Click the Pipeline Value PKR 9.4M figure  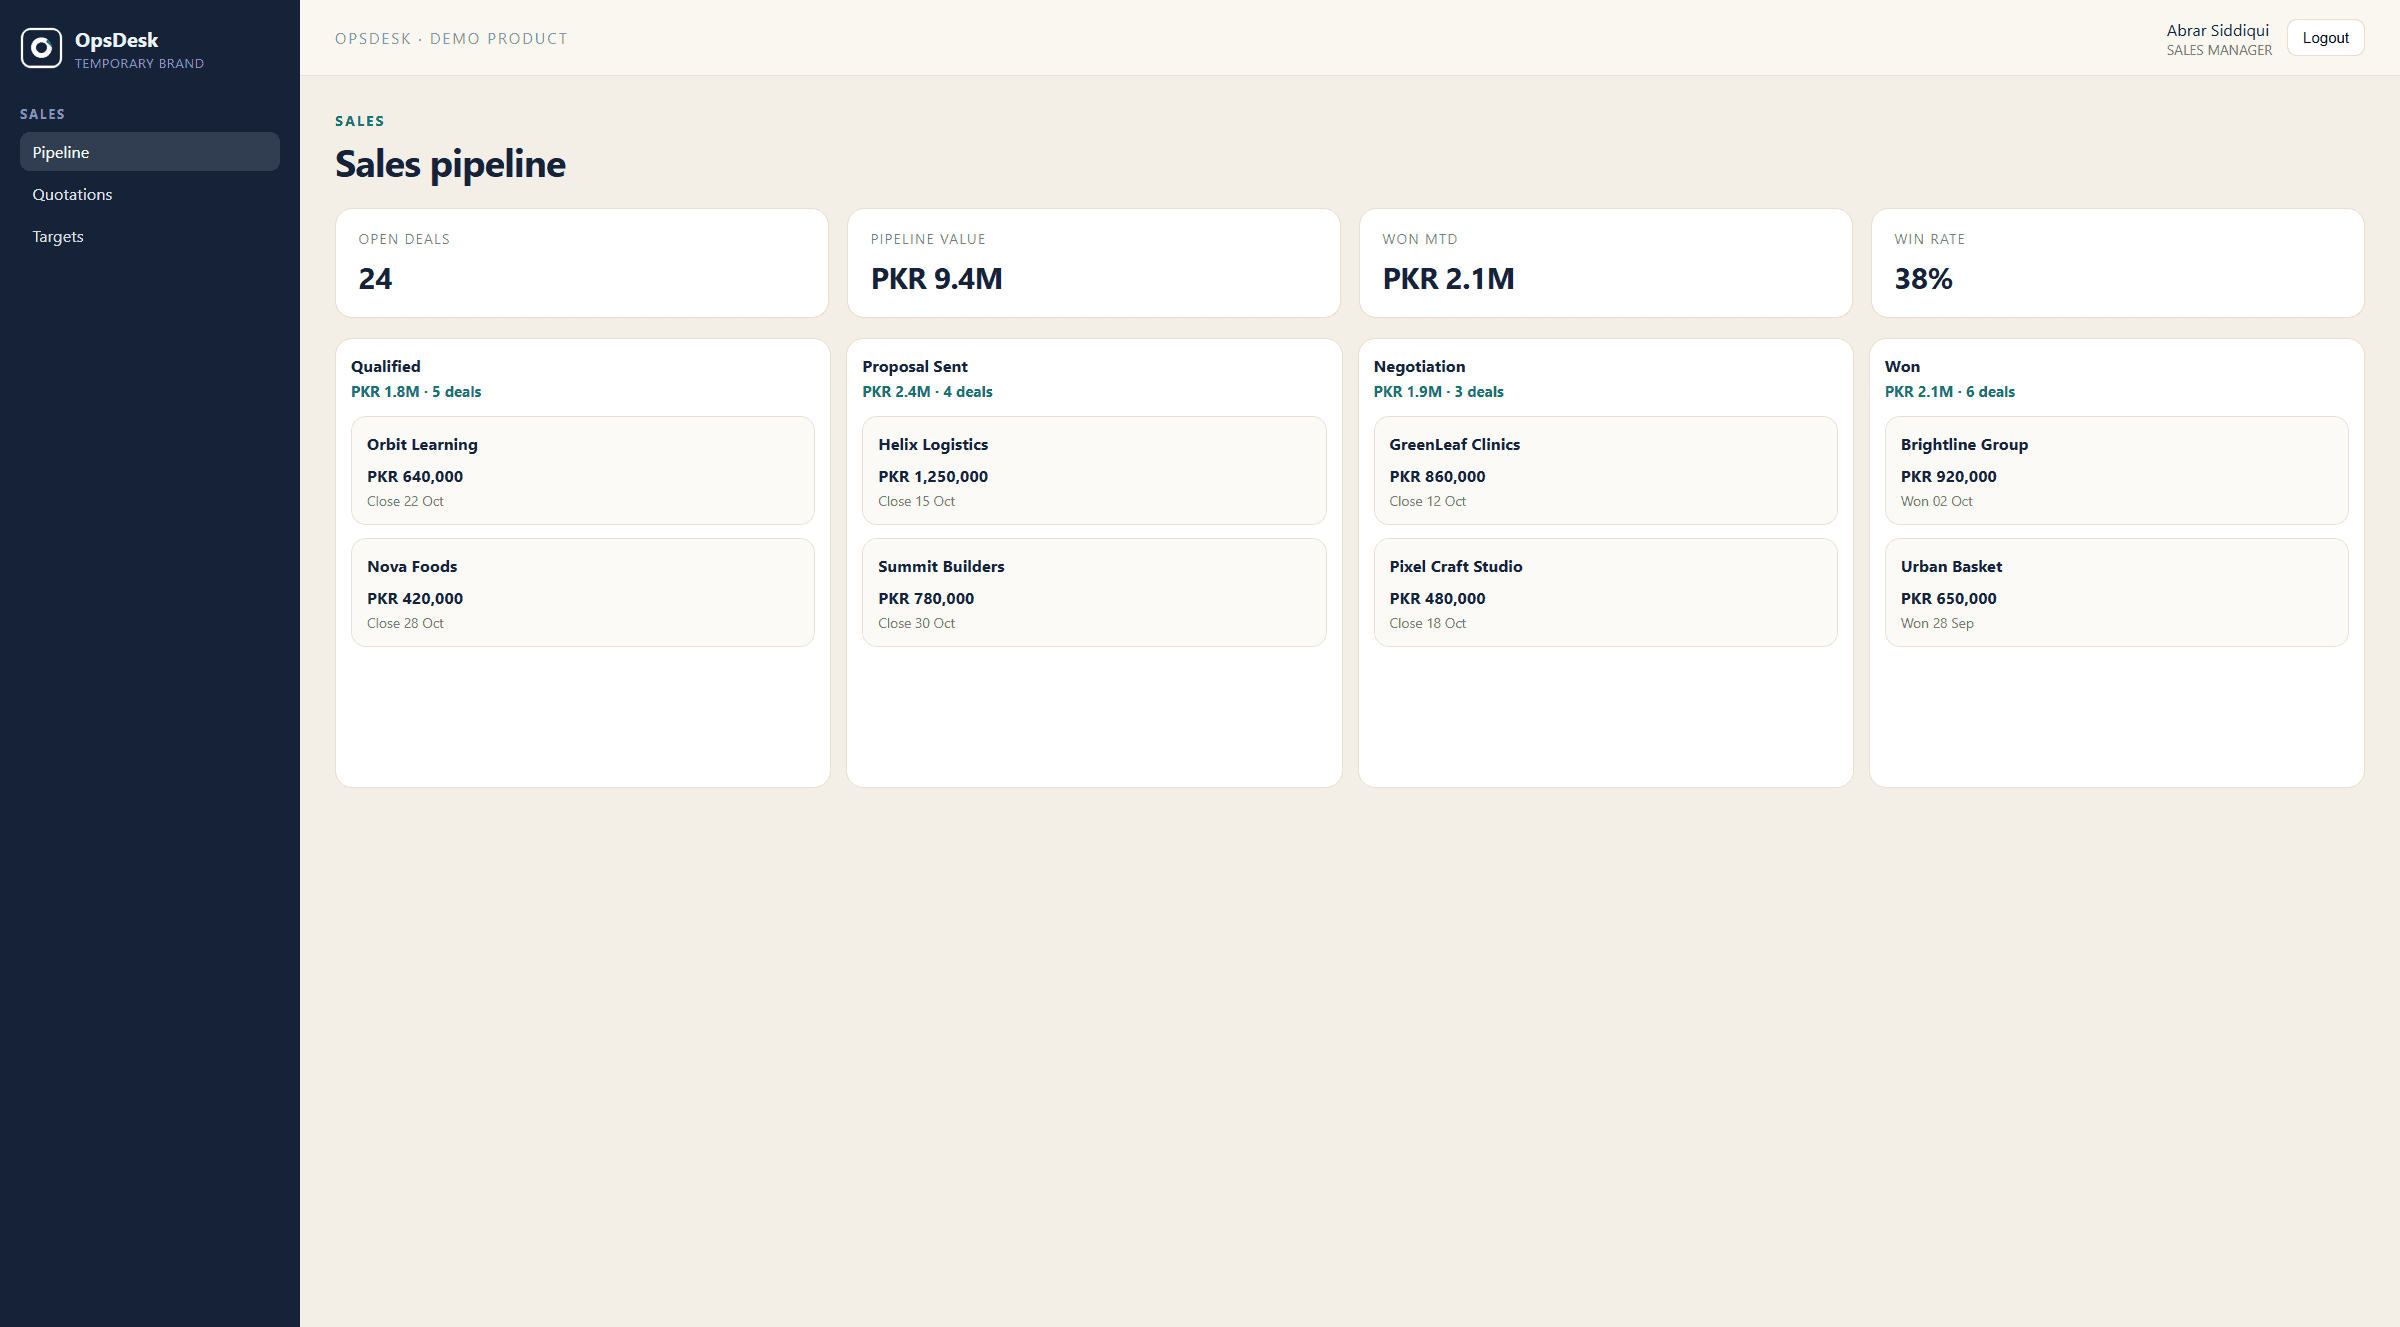point(936,279)
